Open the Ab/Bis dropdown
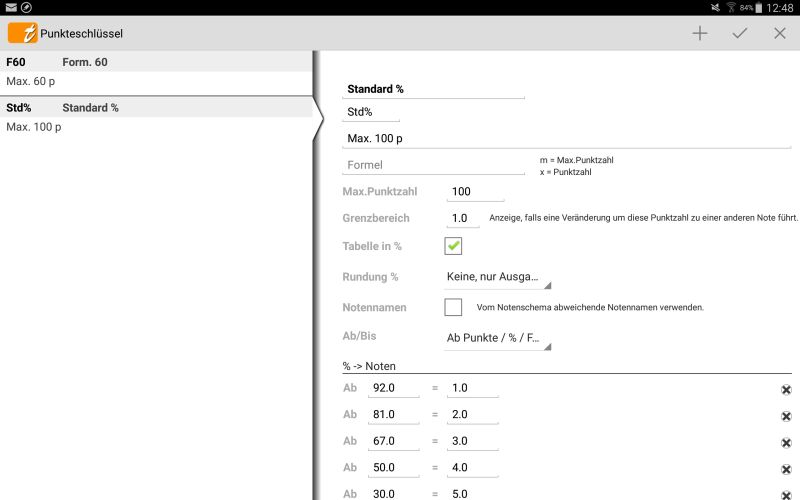 coord(497,339)
